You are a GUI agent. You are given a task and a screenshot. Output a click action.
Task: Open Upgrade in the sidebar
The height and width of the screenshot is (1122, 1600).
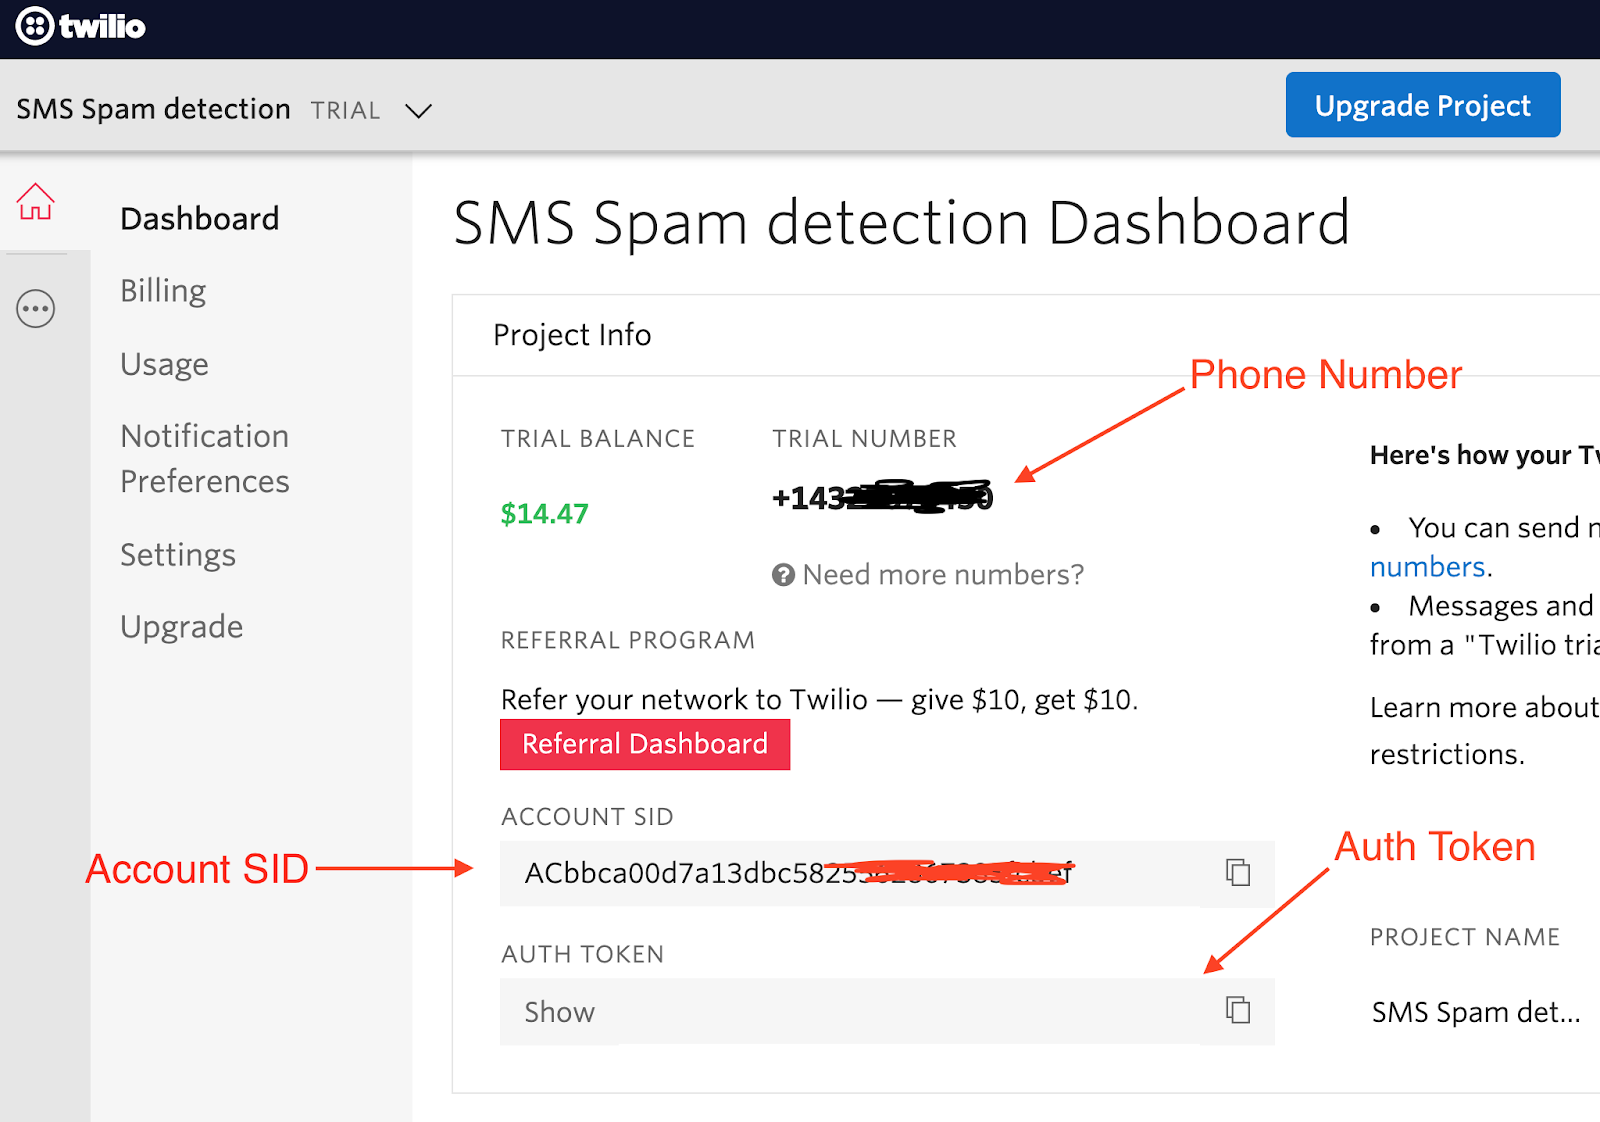point(182,627)
